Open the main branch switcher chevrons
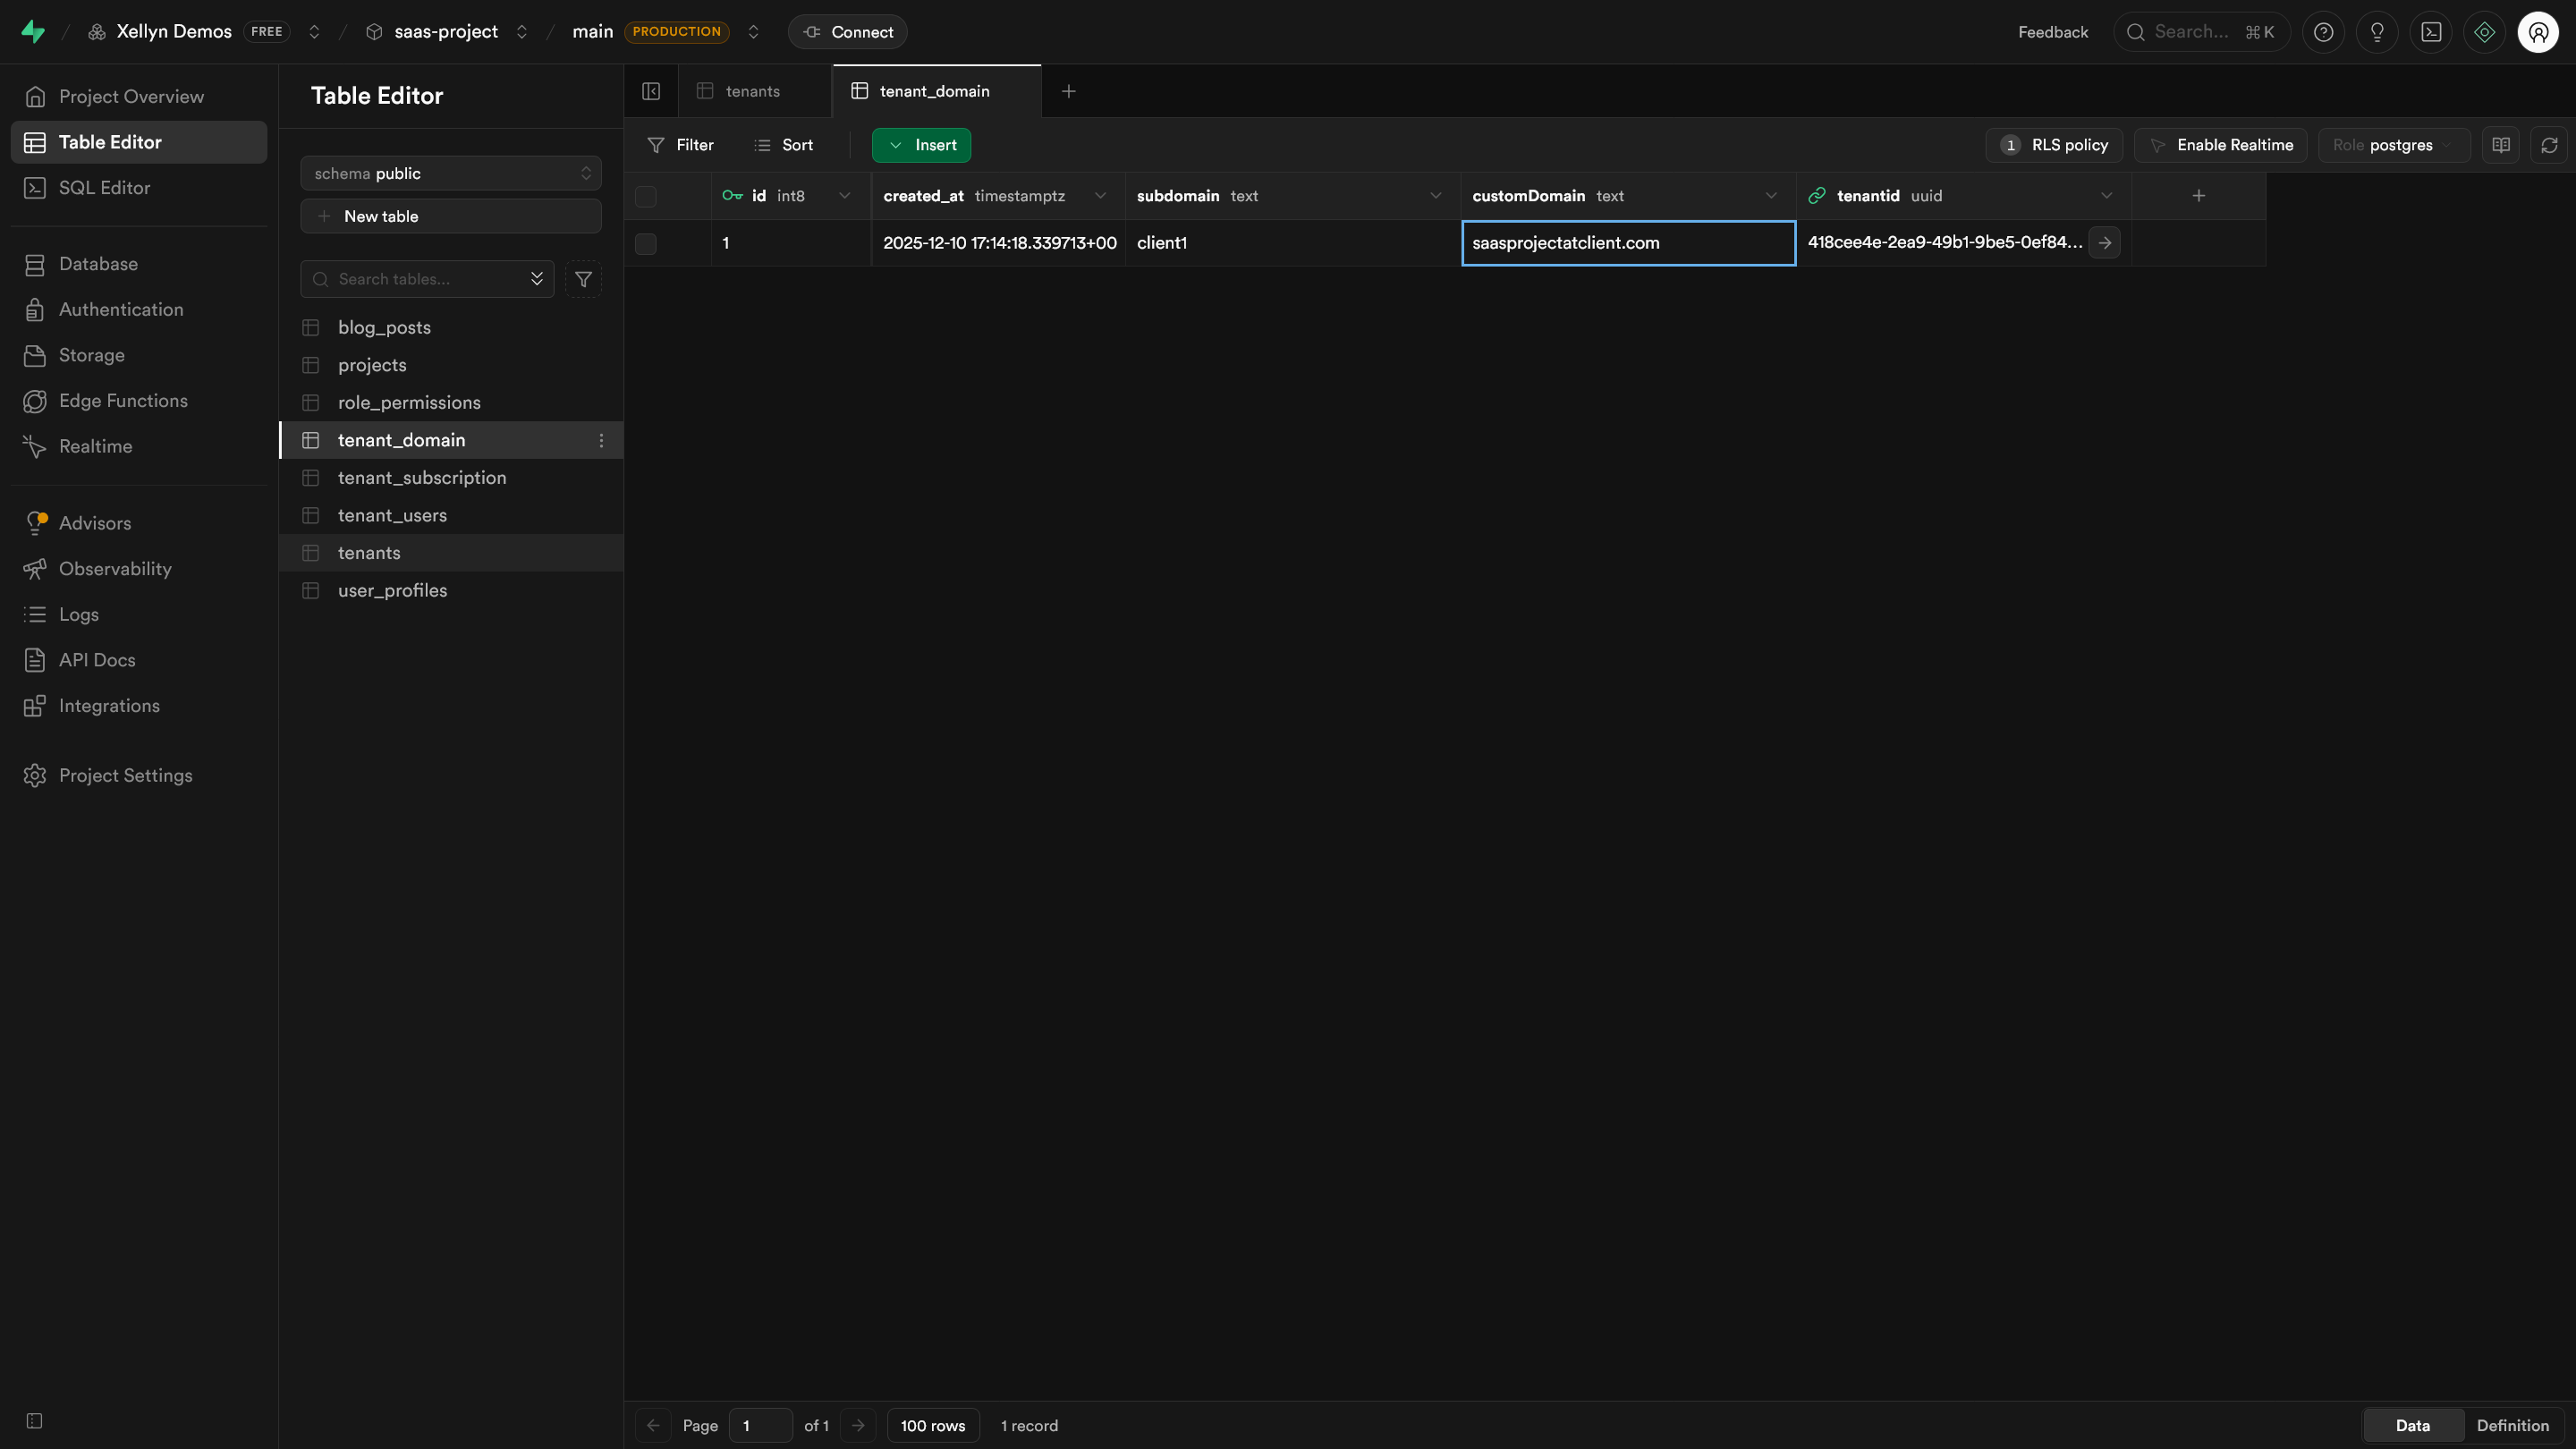This screenshot has height=1449, width=2576. coord(753,32)
